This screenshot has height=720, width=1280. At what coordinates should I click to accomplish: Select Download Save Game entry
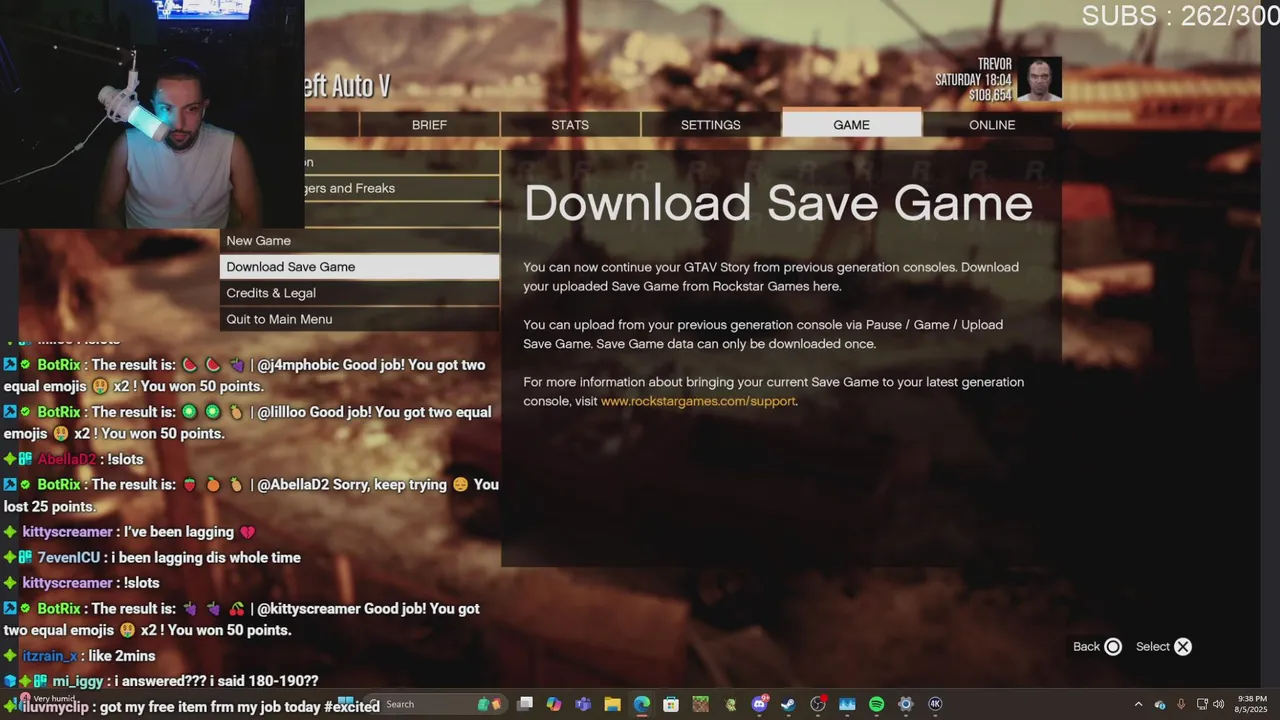click(x=360, y=267)
